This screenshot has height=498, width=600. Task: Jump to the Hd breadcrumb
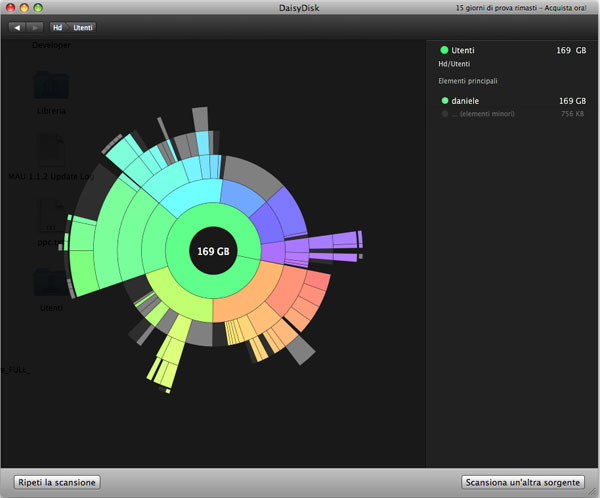(57, 28)
